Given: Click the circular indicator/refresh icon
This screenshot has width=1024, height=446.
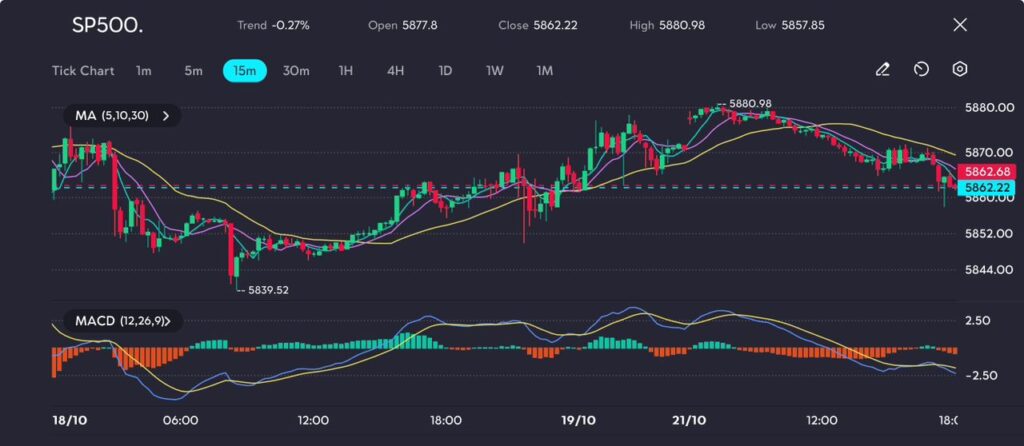Looking at the screenshot, I should (921, 70).
